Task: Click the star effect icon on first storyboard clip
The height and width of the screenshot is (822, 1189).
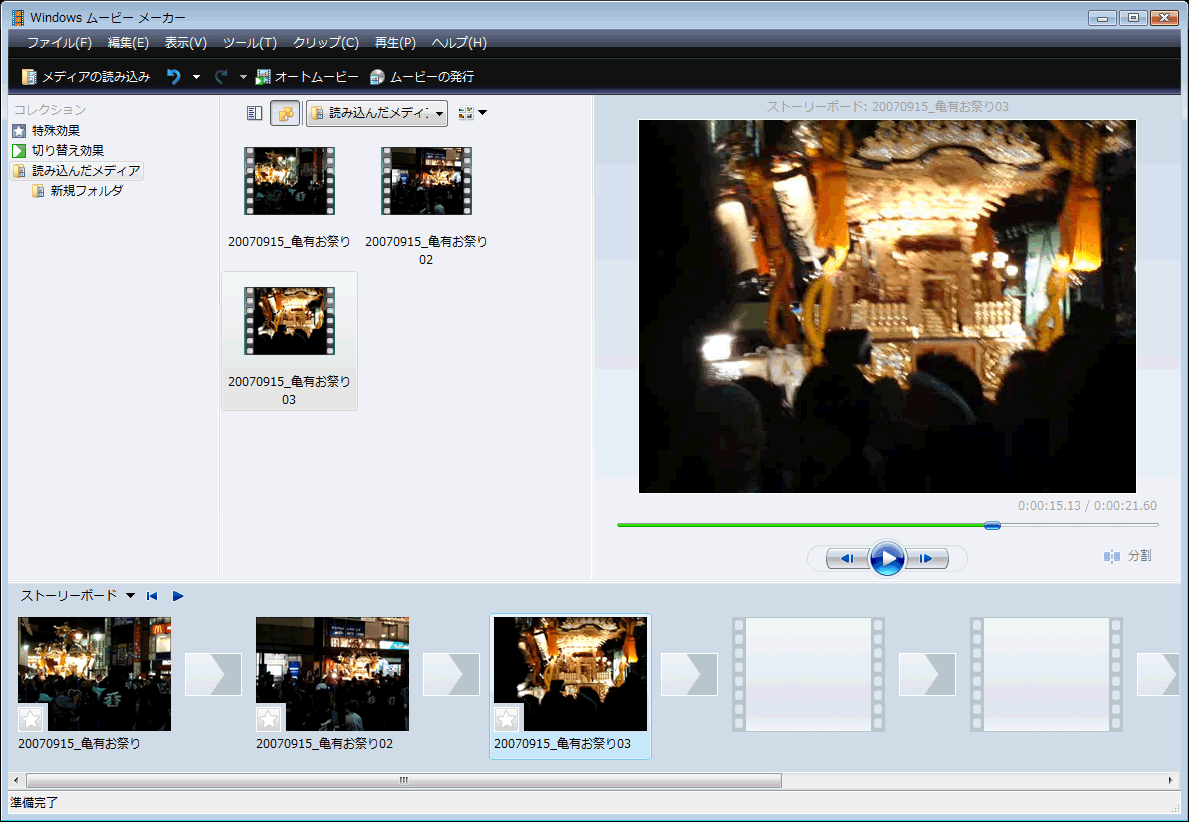Action: [x=31, y=718]
